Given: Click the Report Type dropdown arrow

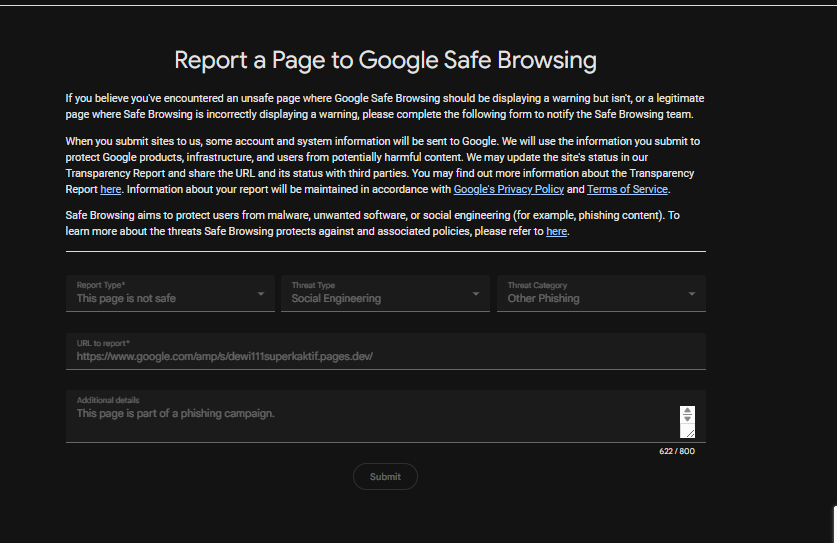Looking at the screenshot, I should point(260,294).
